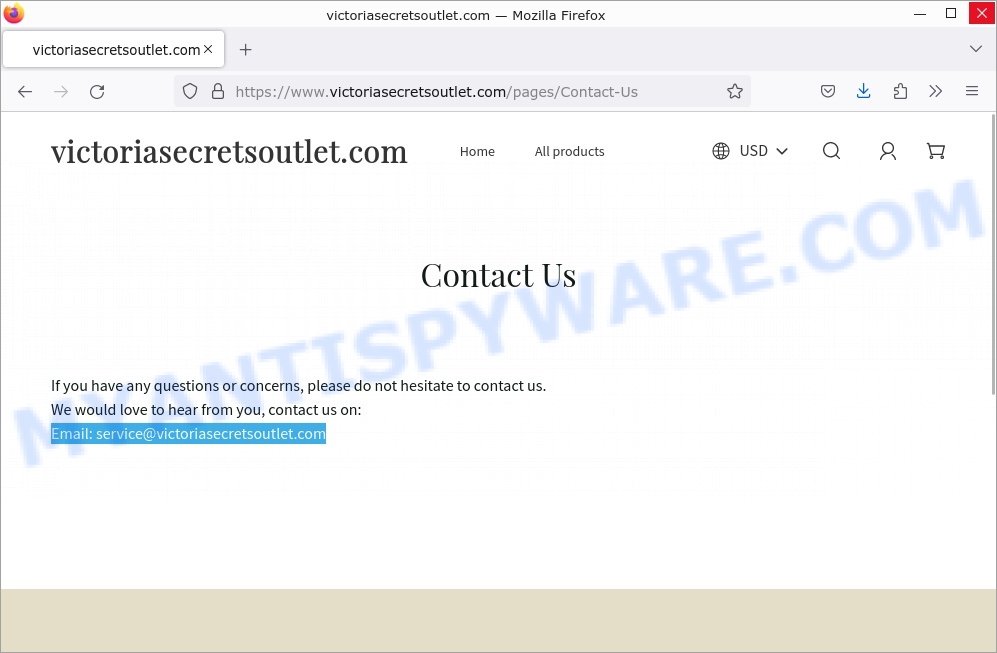Screen dimensions: 997x653
Task: Open the user account icon
Action: click(x=888, y=151)
